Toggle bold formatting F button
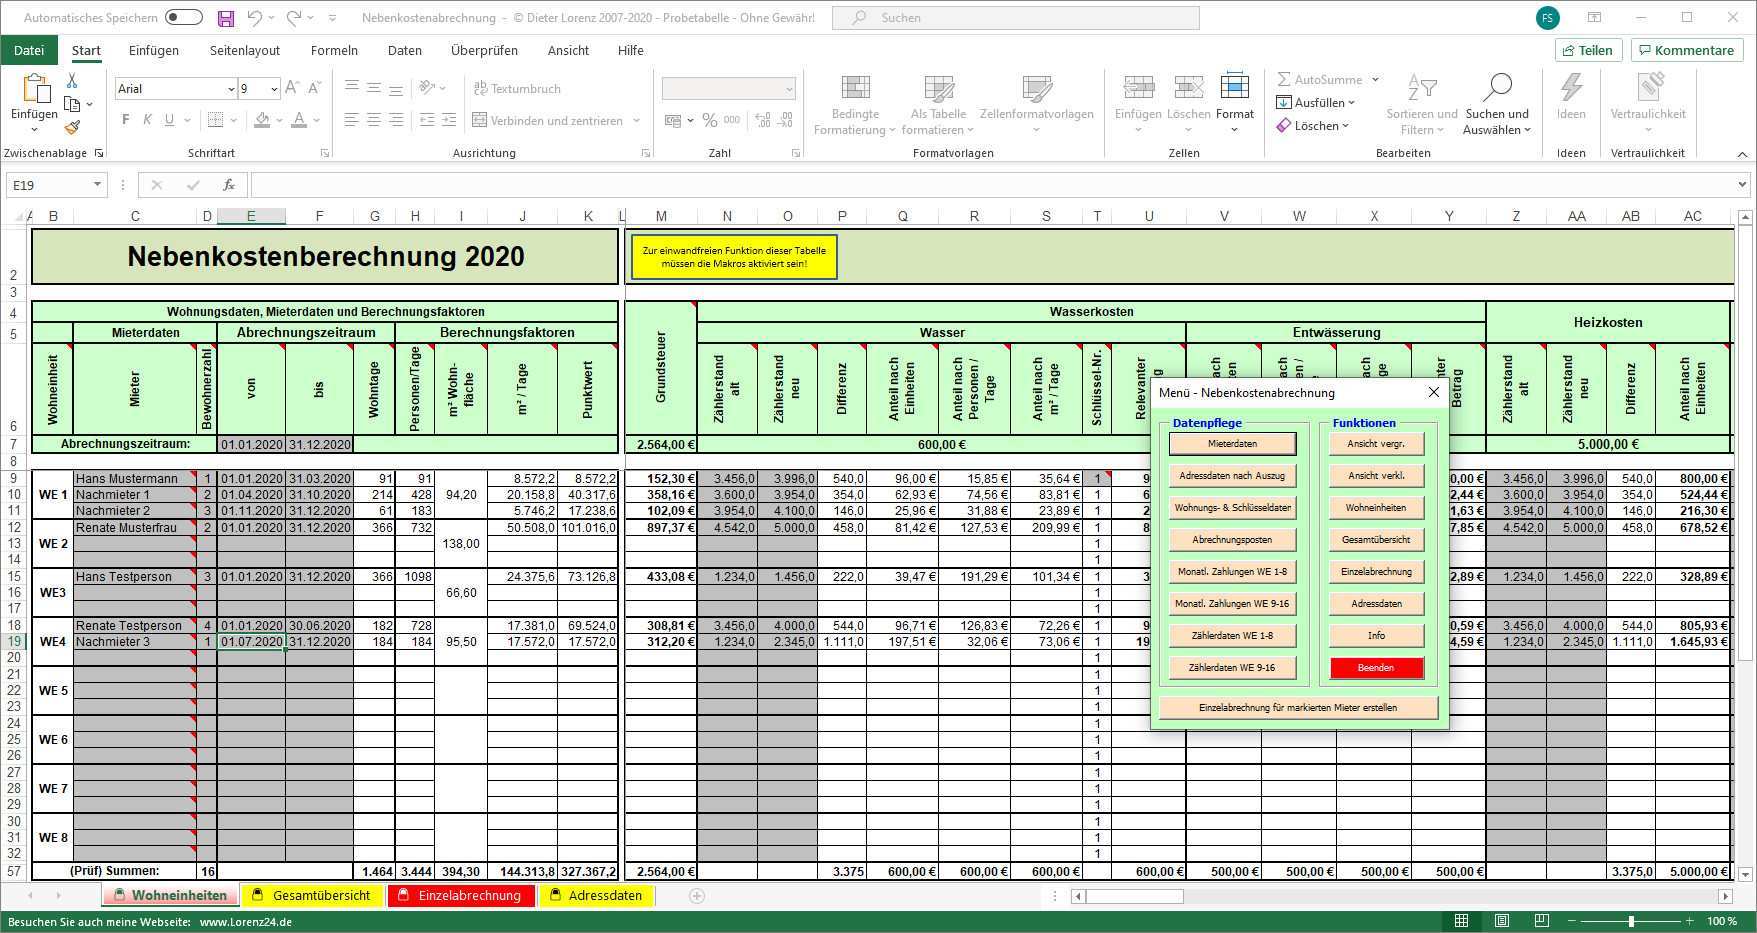The height and width of the screenshot is (933, 1757). pyautogui.click(x=125, y=120)
